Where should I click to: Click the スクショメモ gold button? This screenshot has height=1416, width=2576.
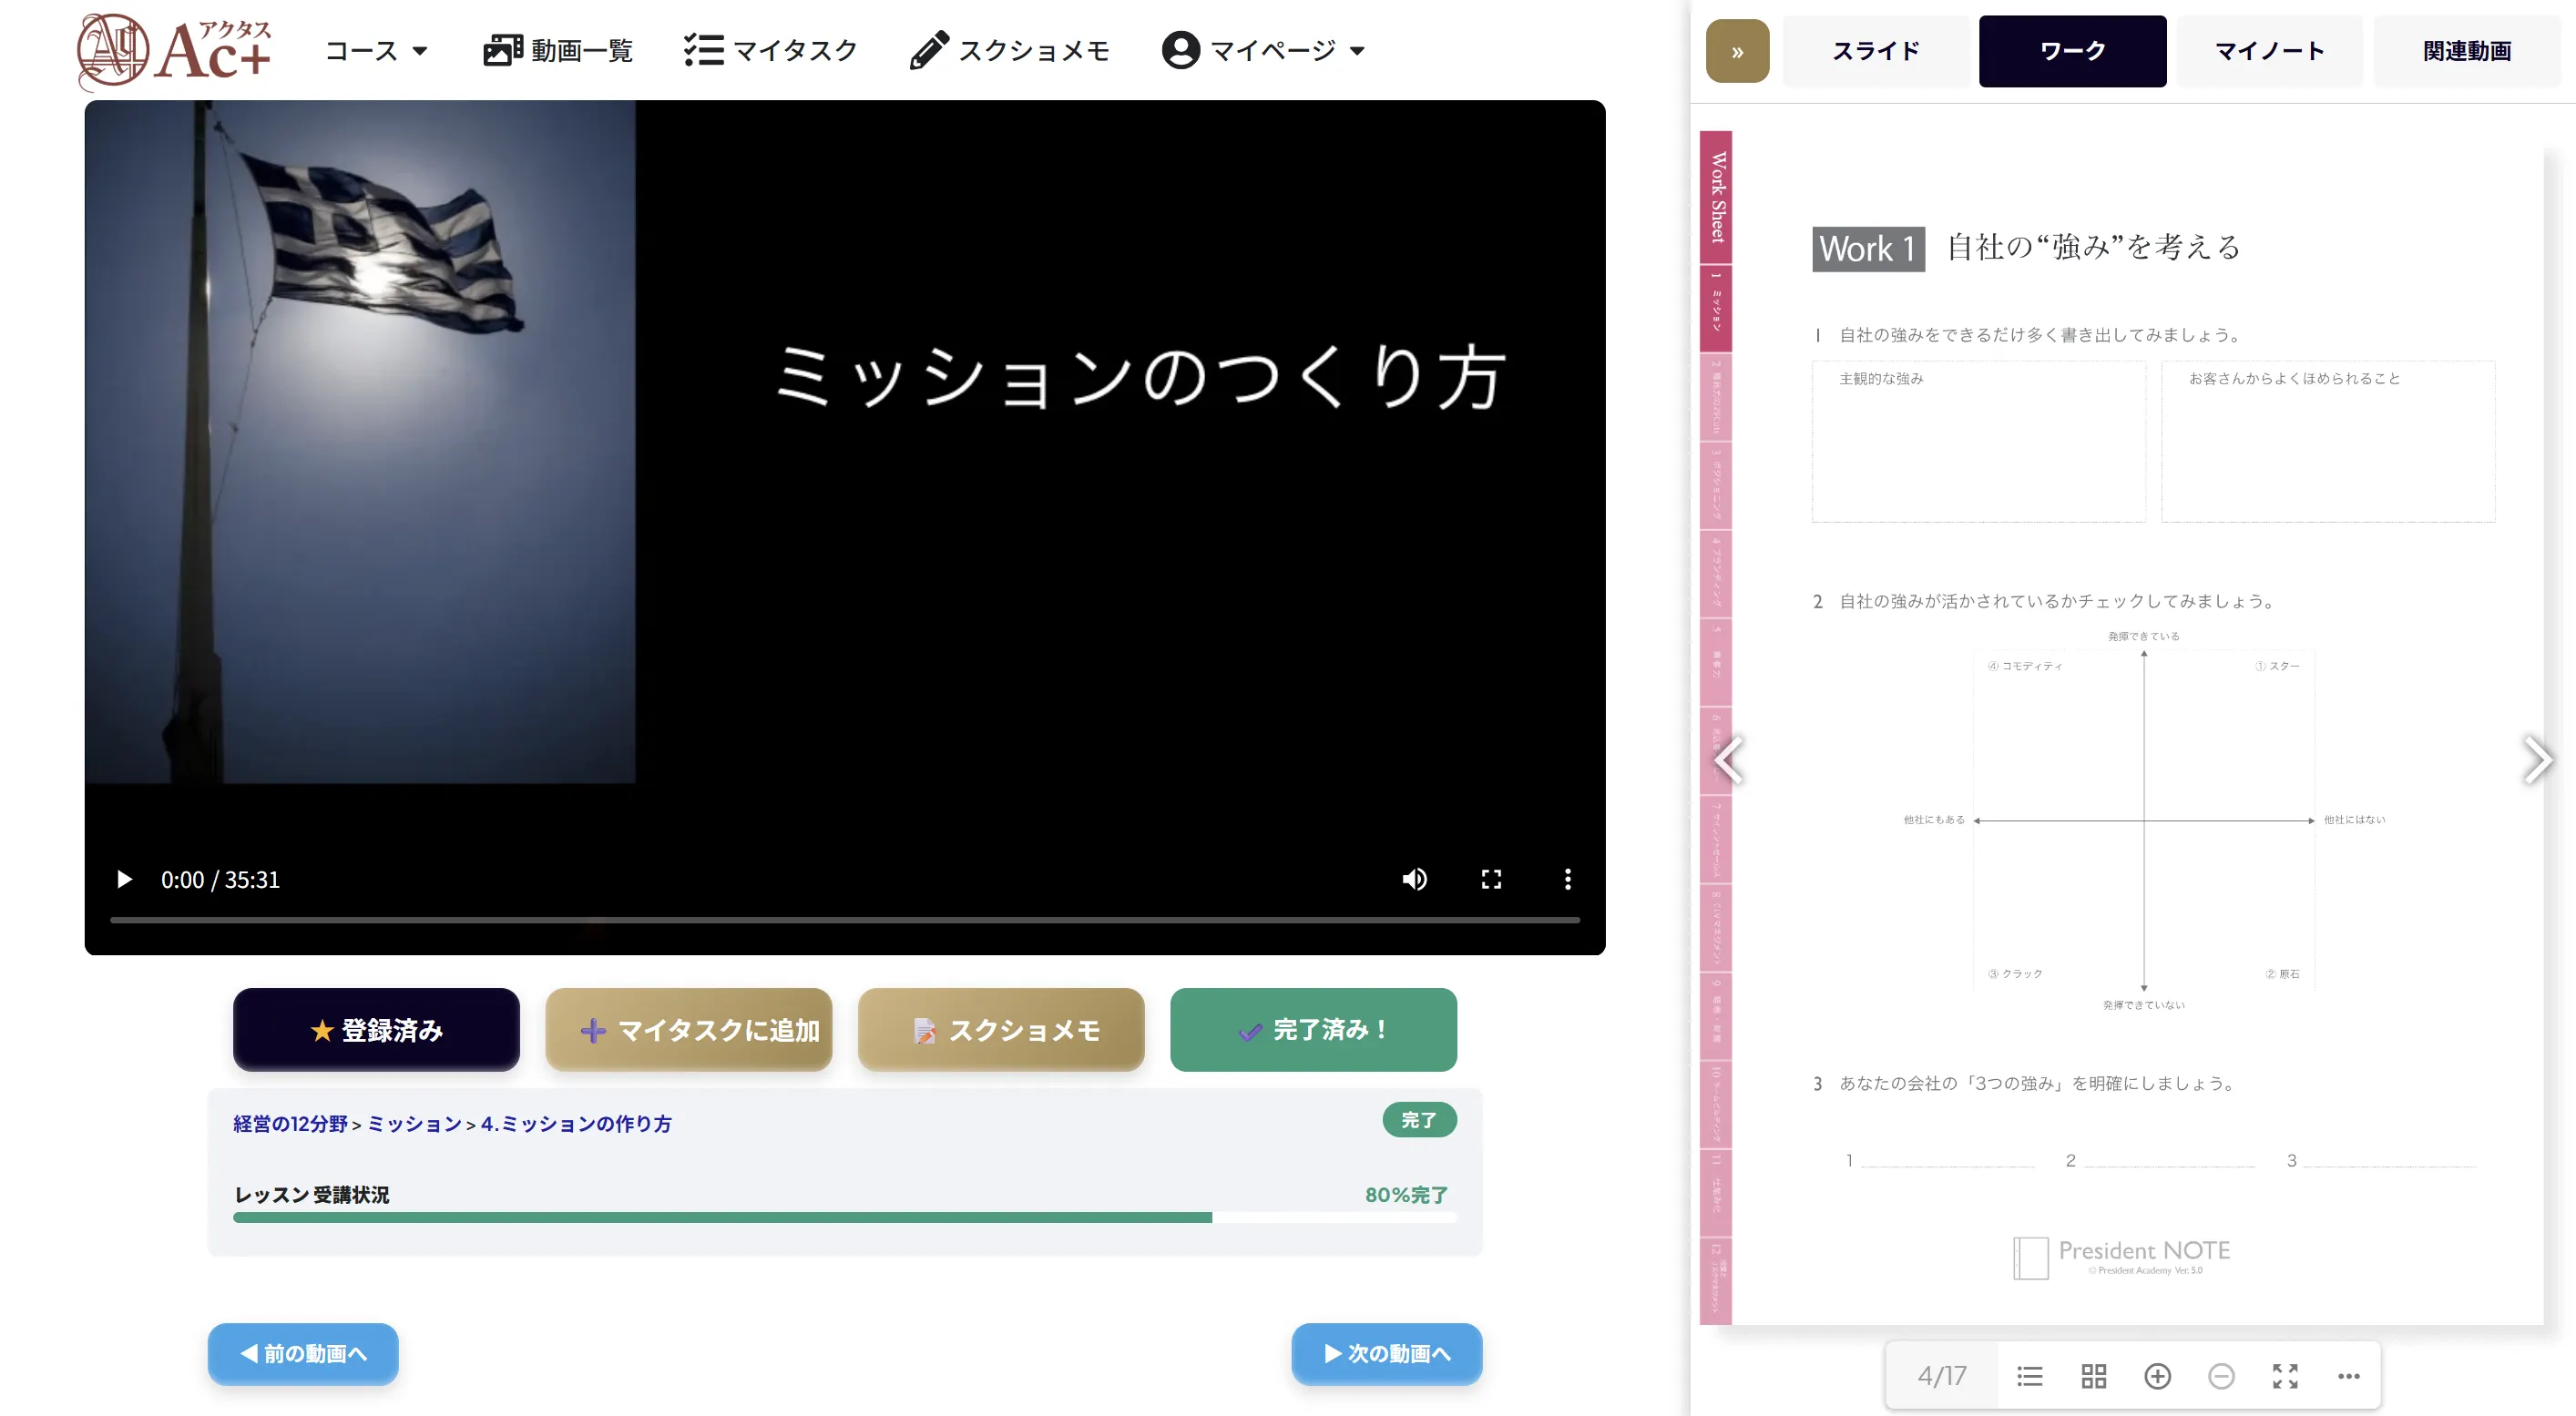pyautogui.click(x=1001, y=1030)
